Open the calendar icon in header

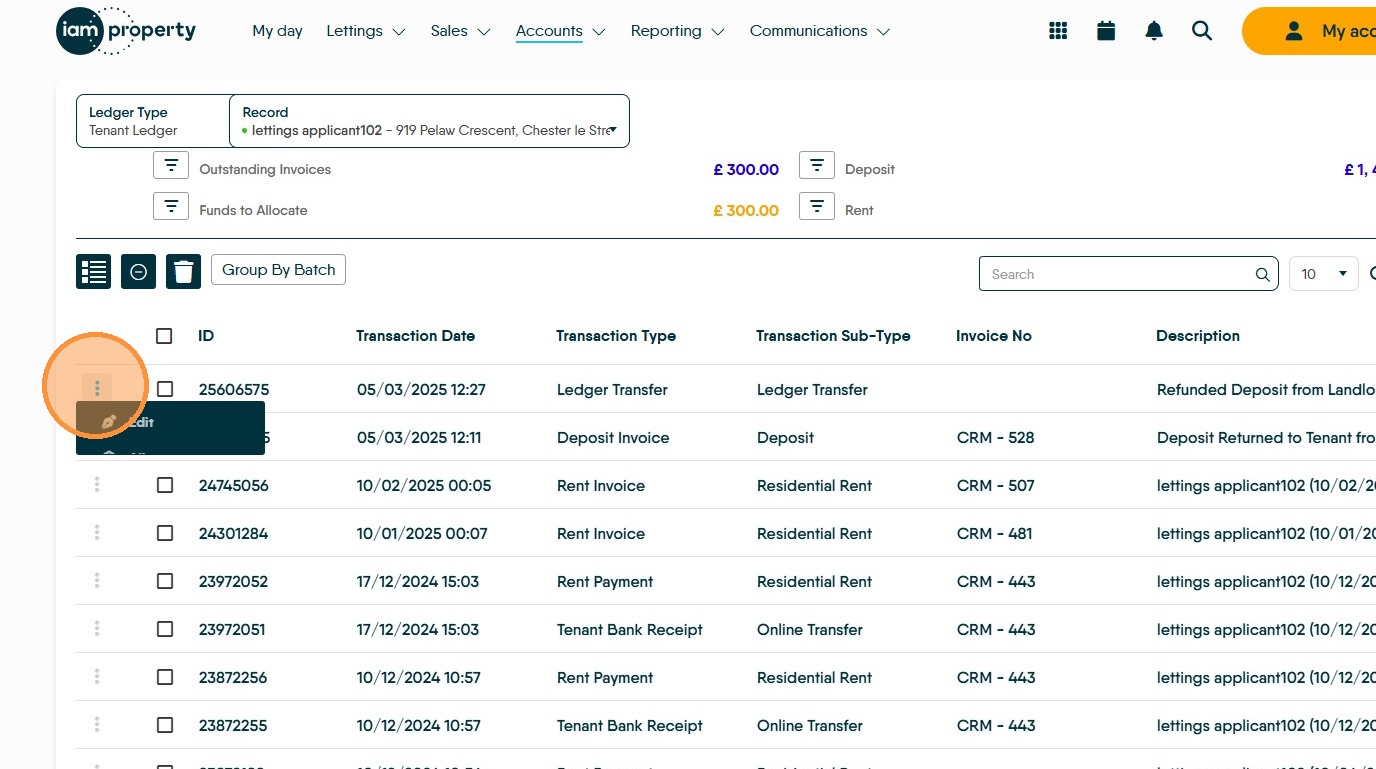pos(1106,31)
